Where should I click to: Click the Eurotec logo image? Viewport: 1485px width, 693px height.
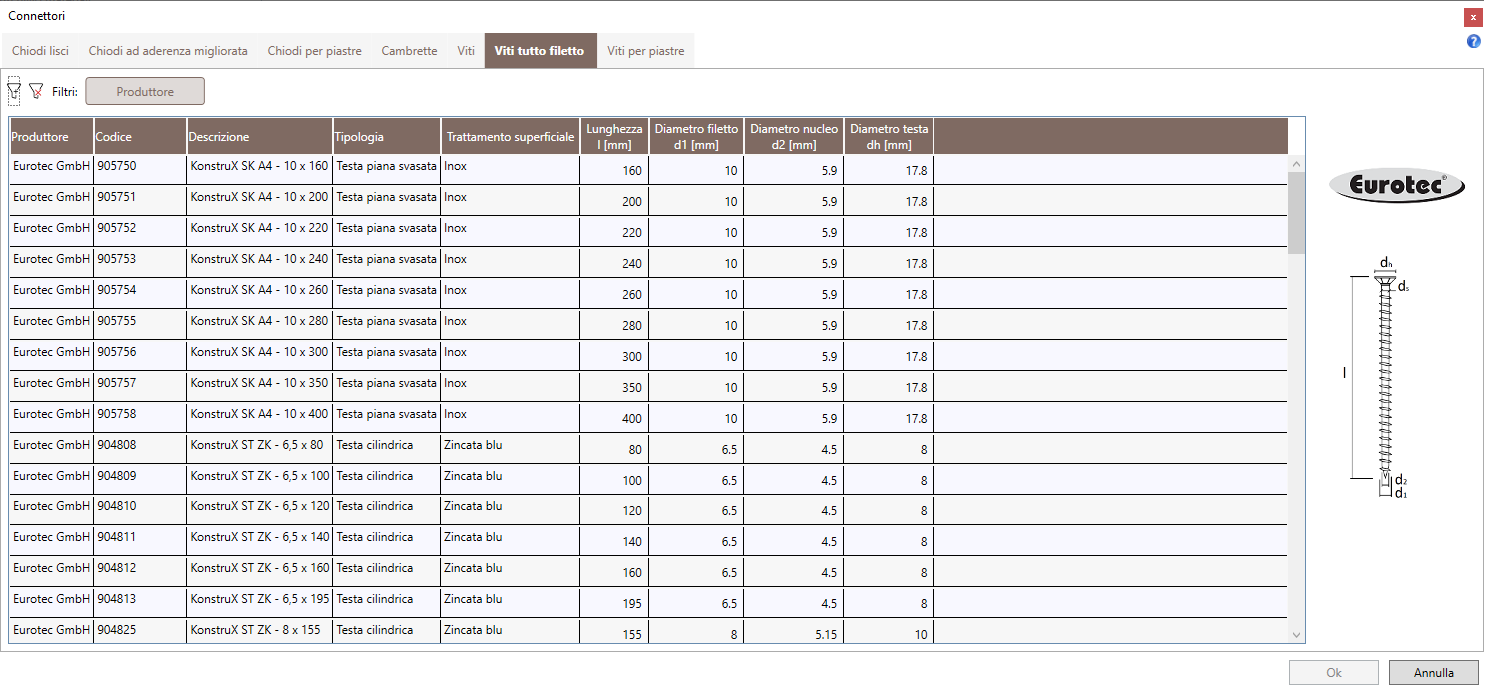(x=1396, y=185)
